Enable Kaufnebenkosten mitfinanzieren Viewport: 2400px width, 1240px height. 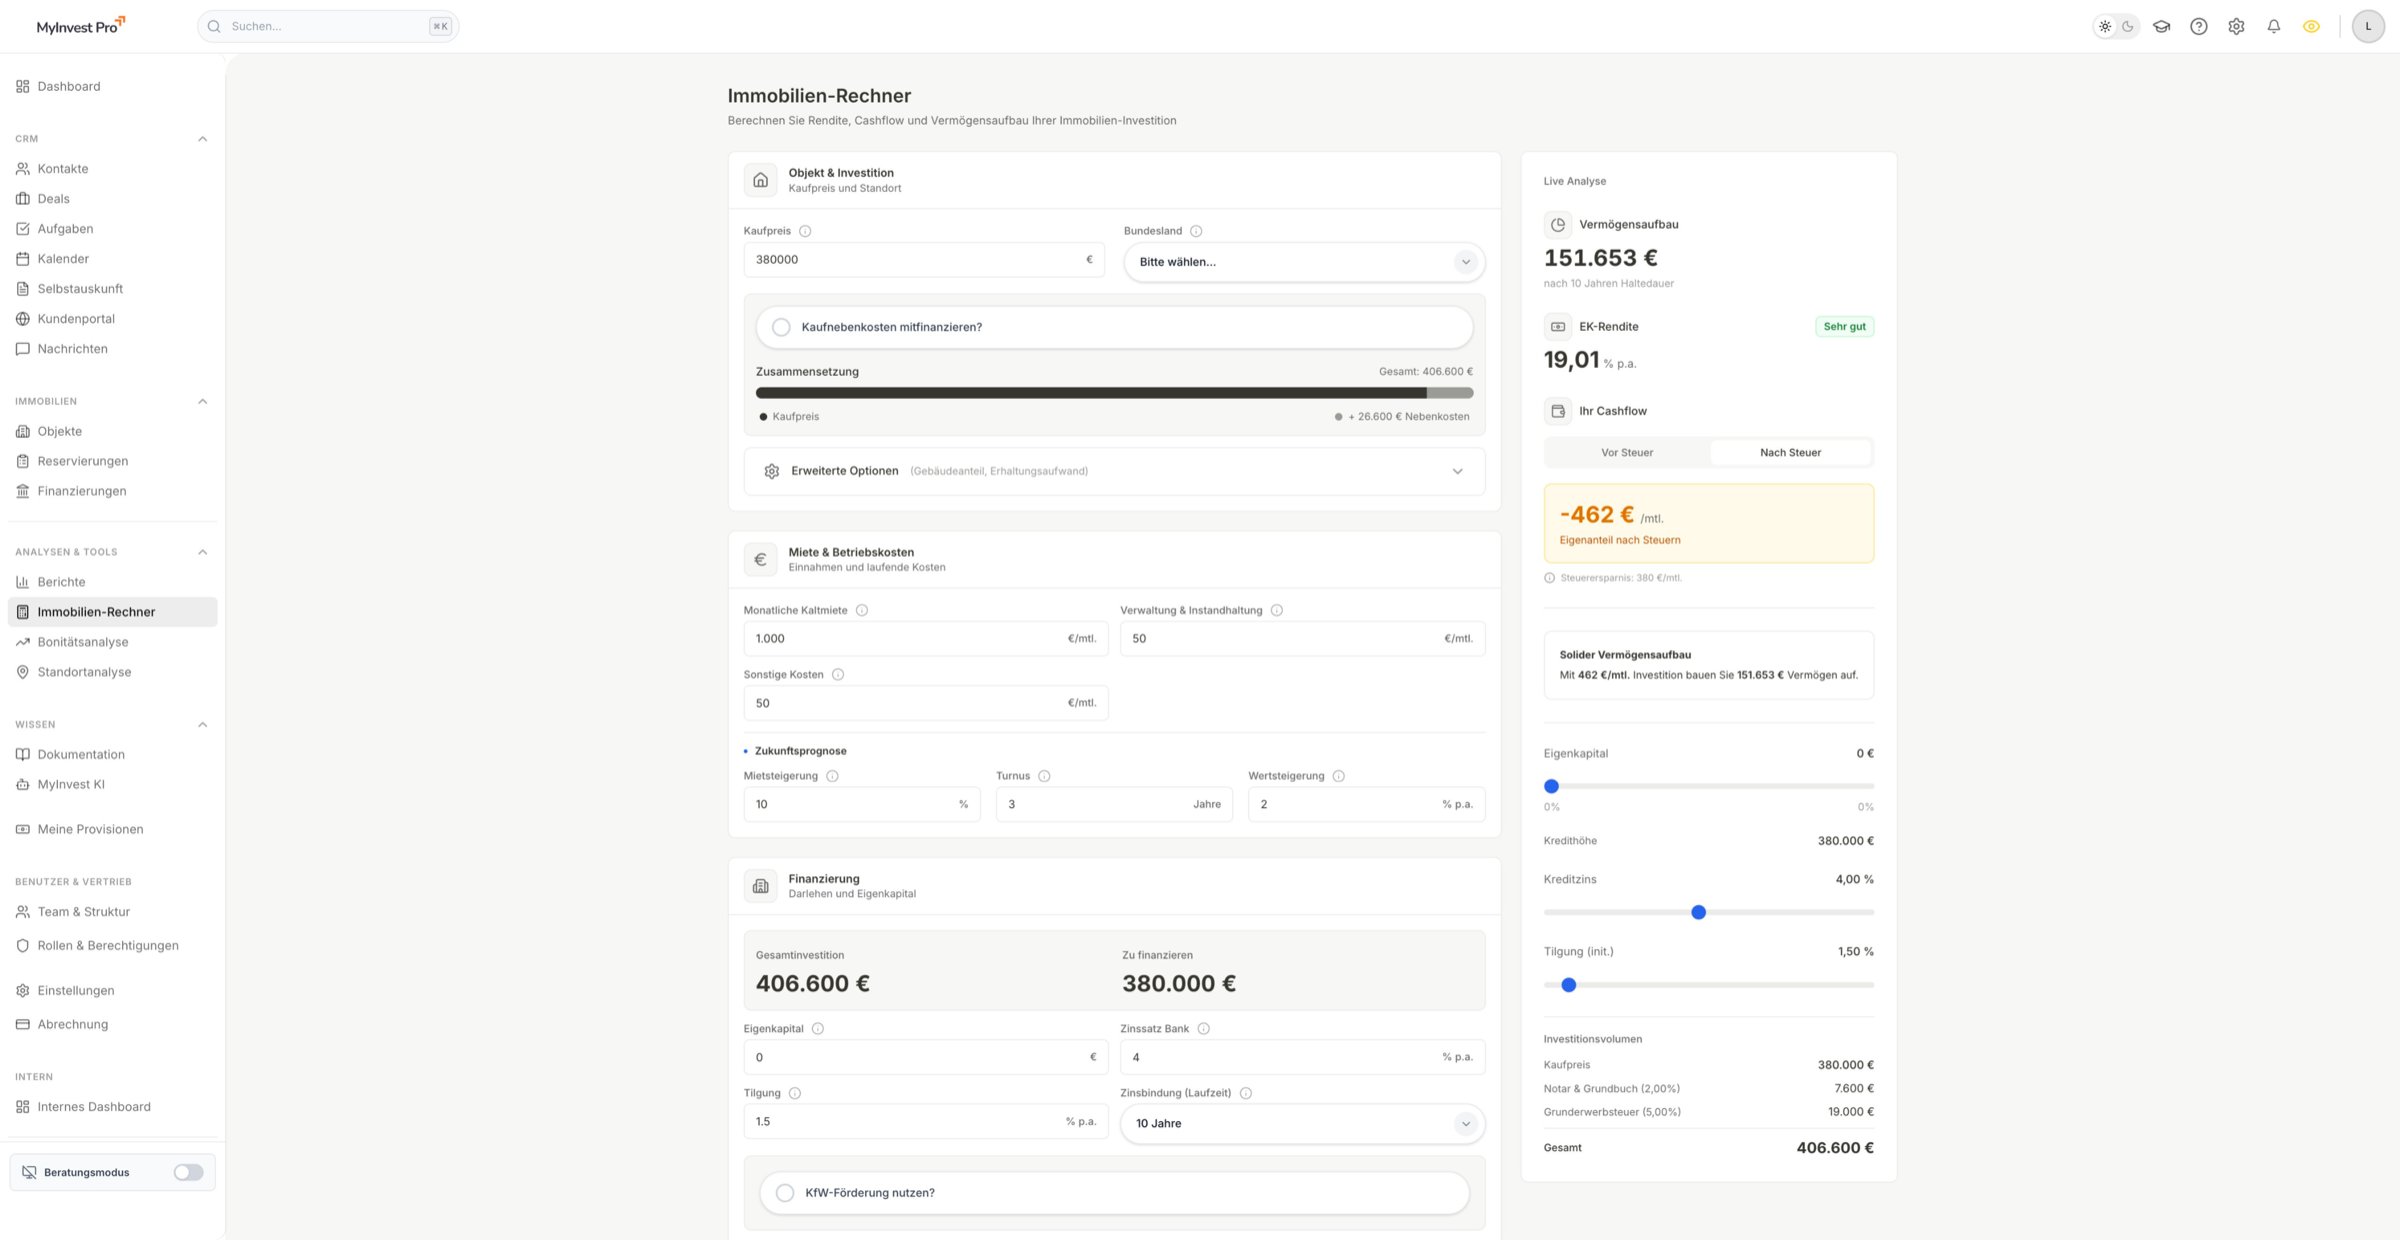click(x=780, y=326)
